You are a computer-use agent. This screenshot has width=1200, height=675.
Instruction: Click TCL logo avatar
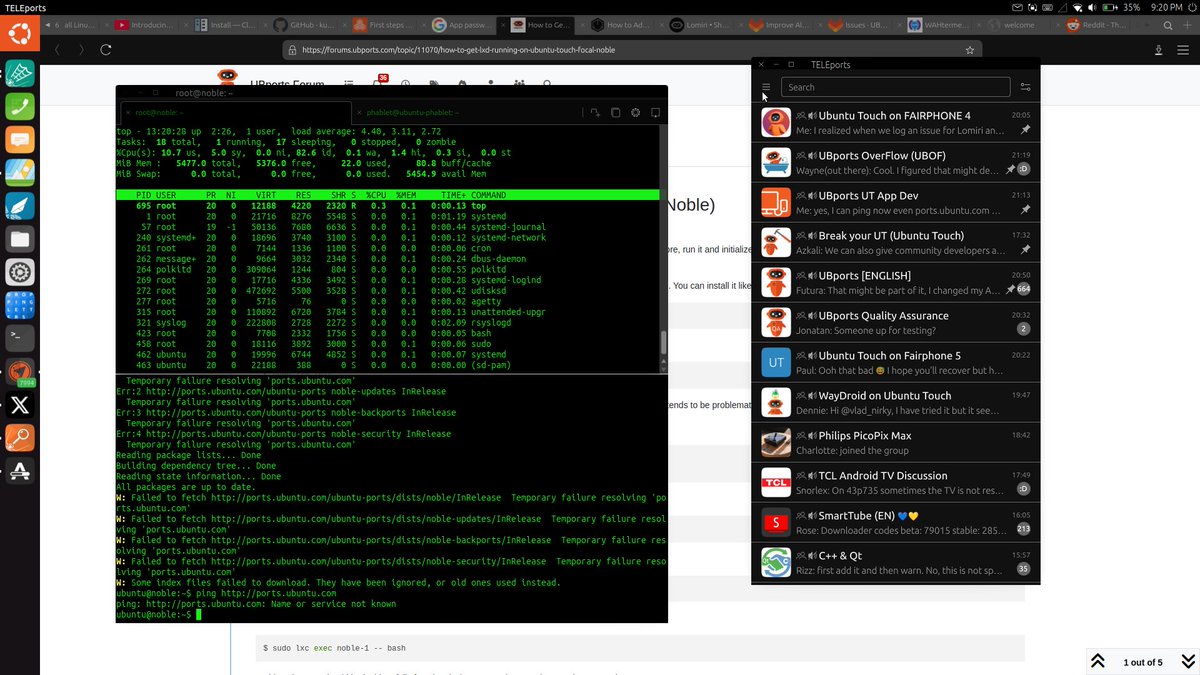tap(776, 483)
